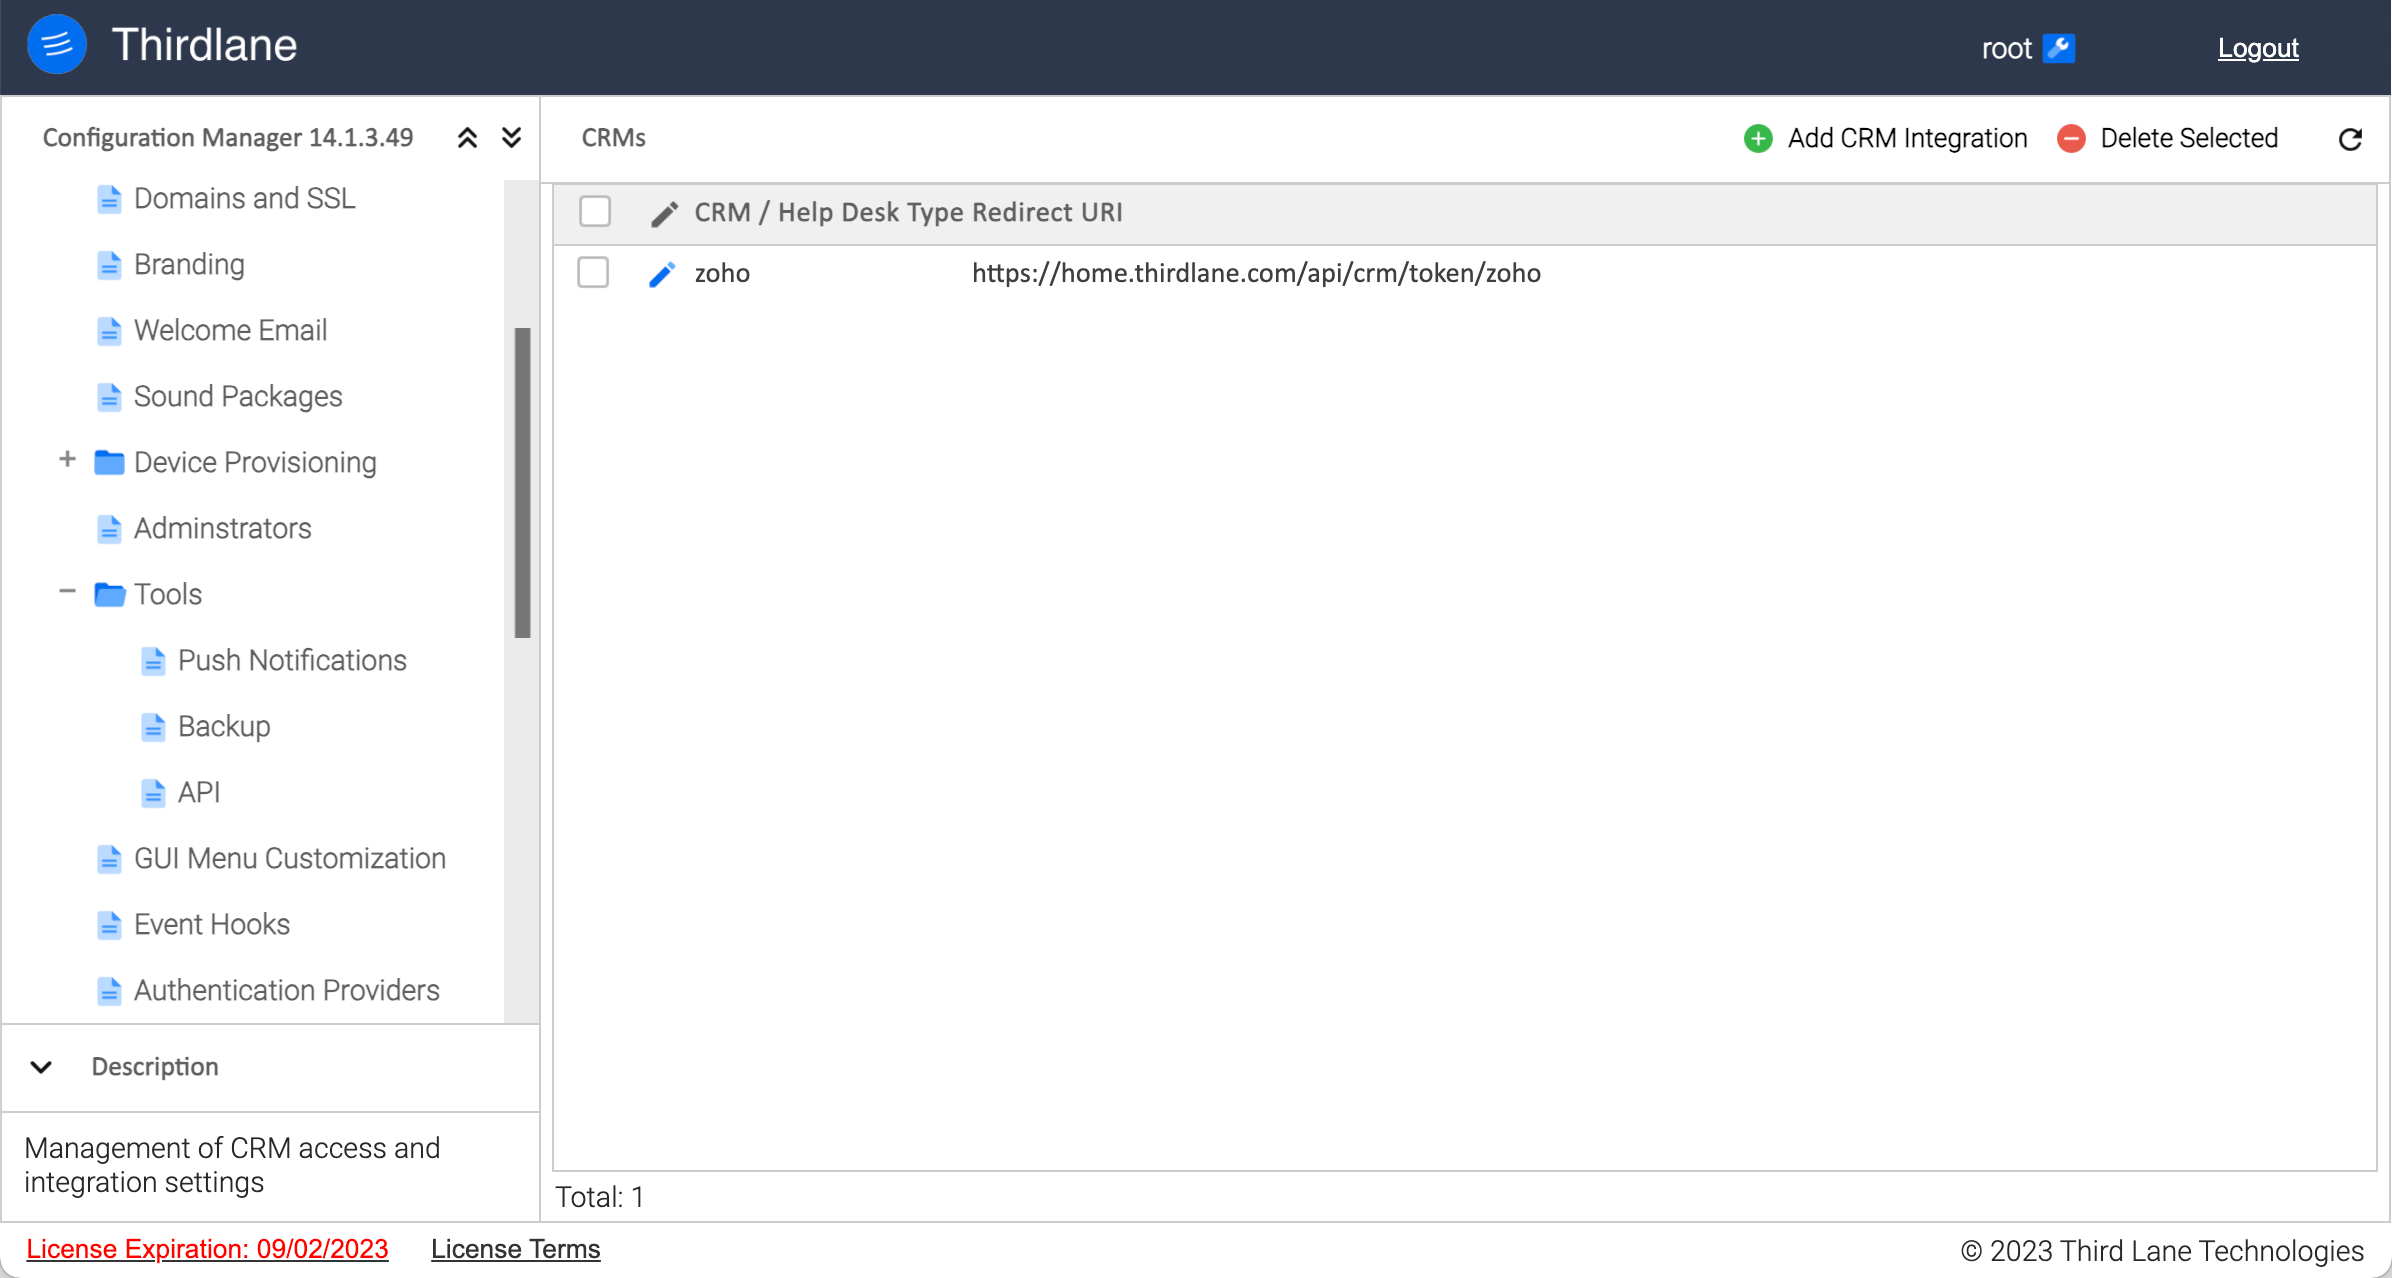This screenshot has width=2392, height=1278.
Task: Open Welcome Email settings
Action: click(230, 330)
